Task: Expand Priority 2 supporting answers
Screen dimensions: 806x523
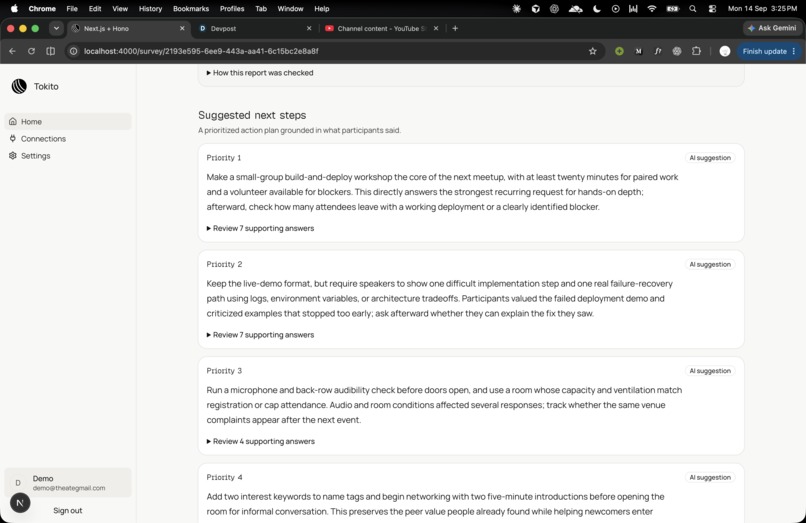Action: 260,334
